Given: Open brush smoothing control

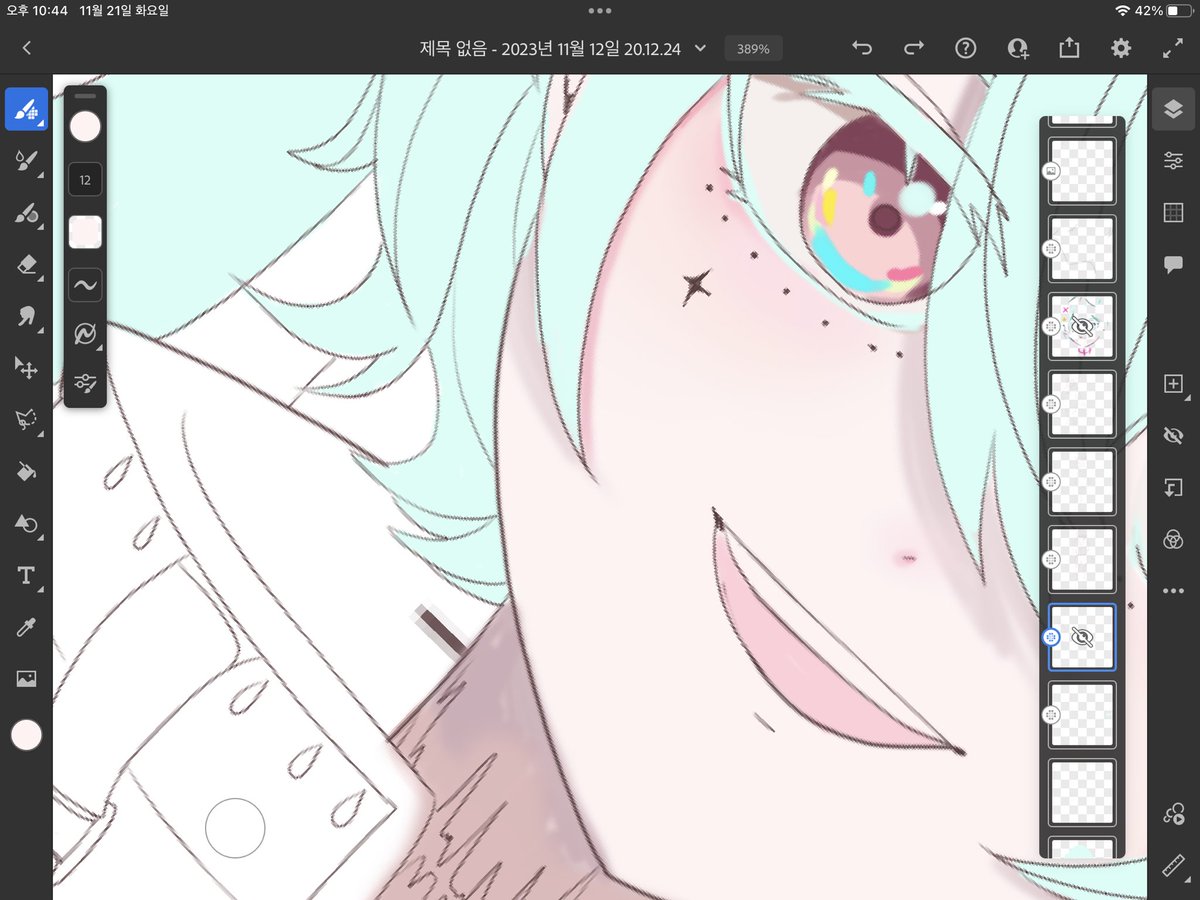Looking at the screenshot, I should tap(85, 285).
